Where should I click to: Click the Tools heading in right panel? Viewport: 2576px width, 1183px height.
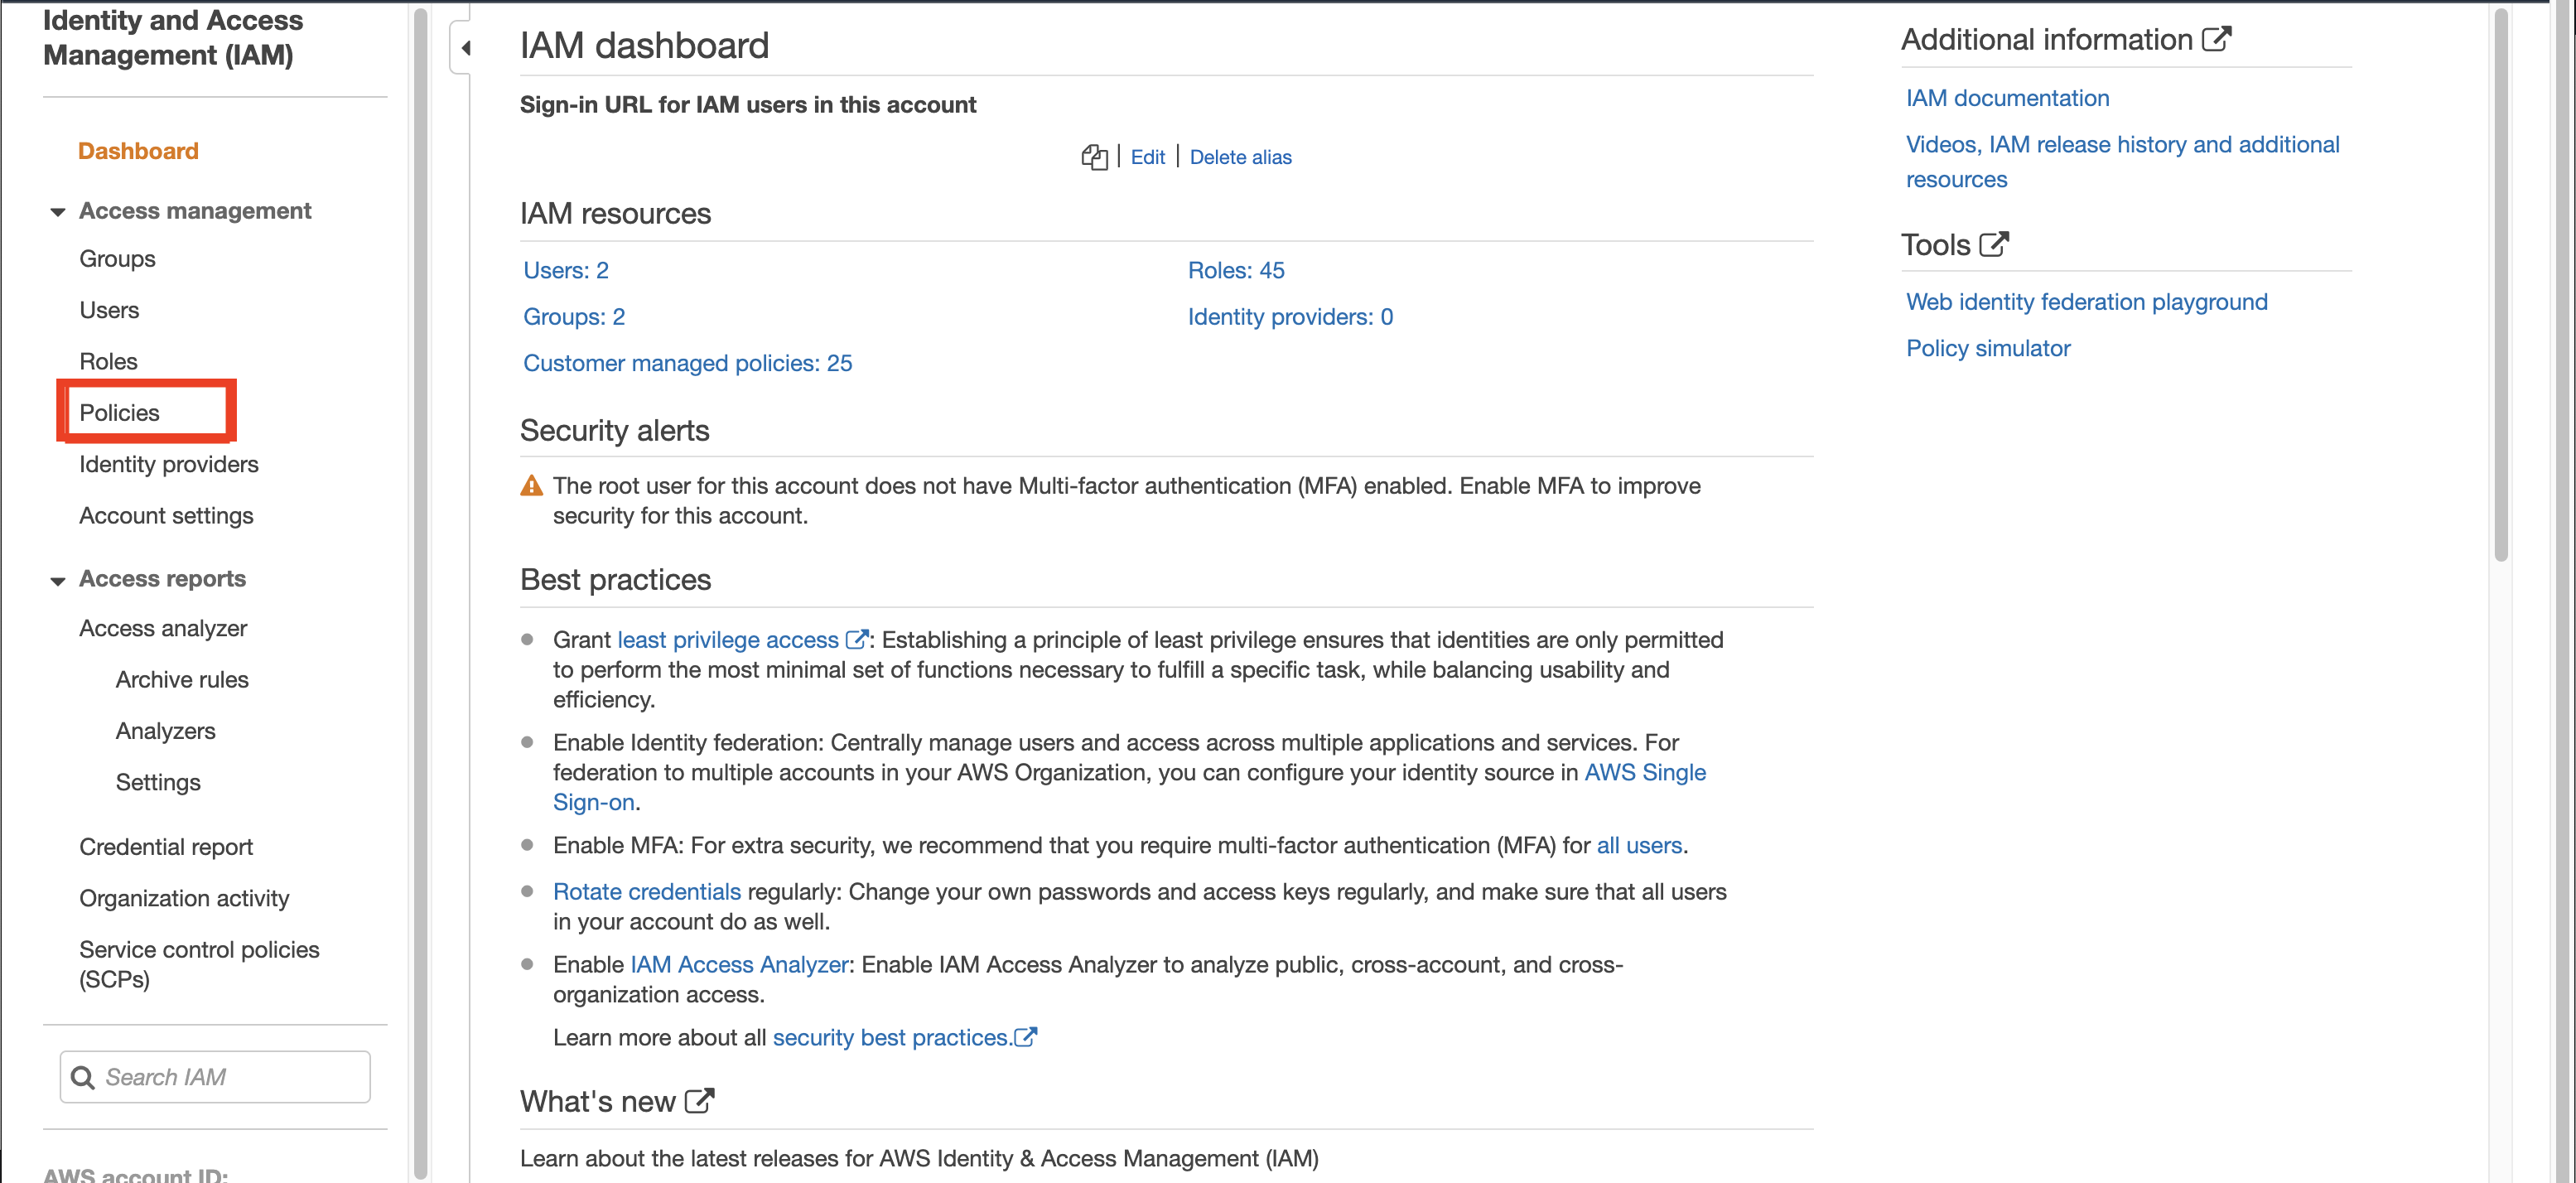click(1935, 245)
